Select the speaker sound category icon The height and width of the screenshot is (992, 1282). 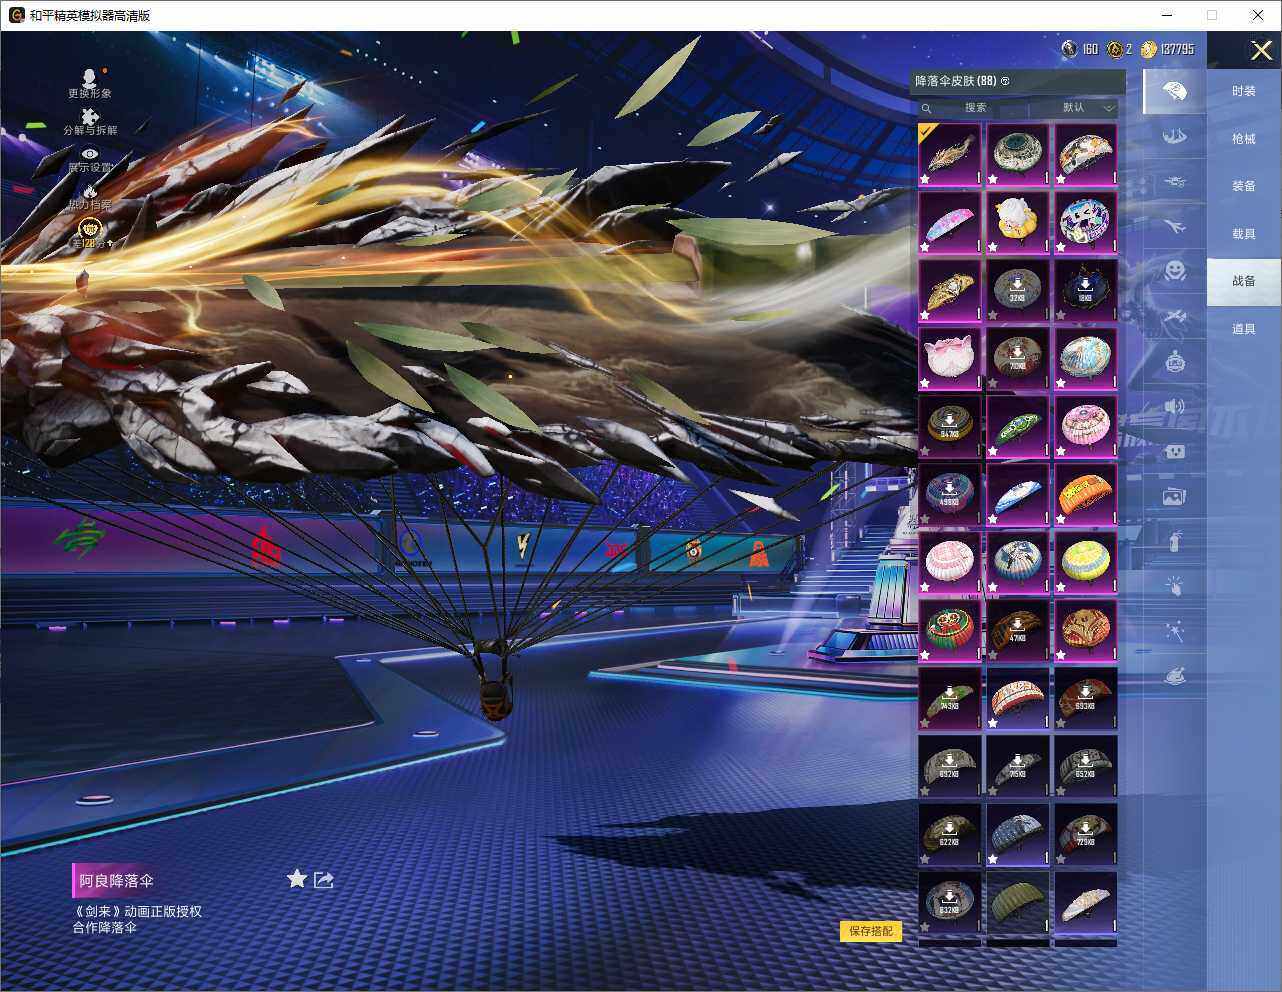[1175, 406]
